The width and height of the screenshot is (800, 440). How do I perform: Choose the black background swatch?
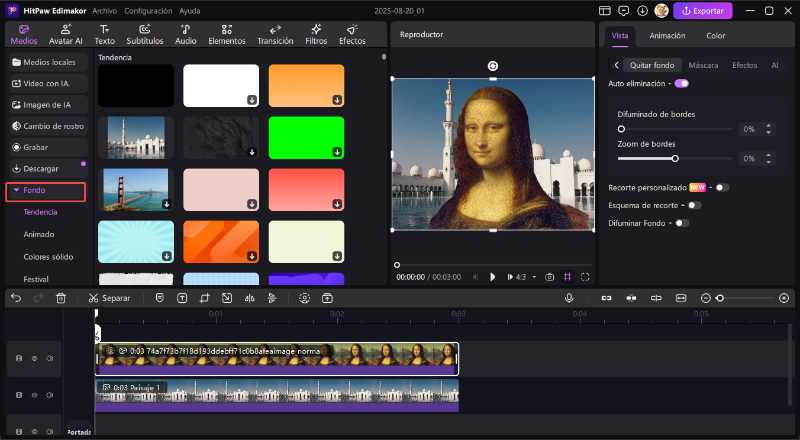[136, 85]
